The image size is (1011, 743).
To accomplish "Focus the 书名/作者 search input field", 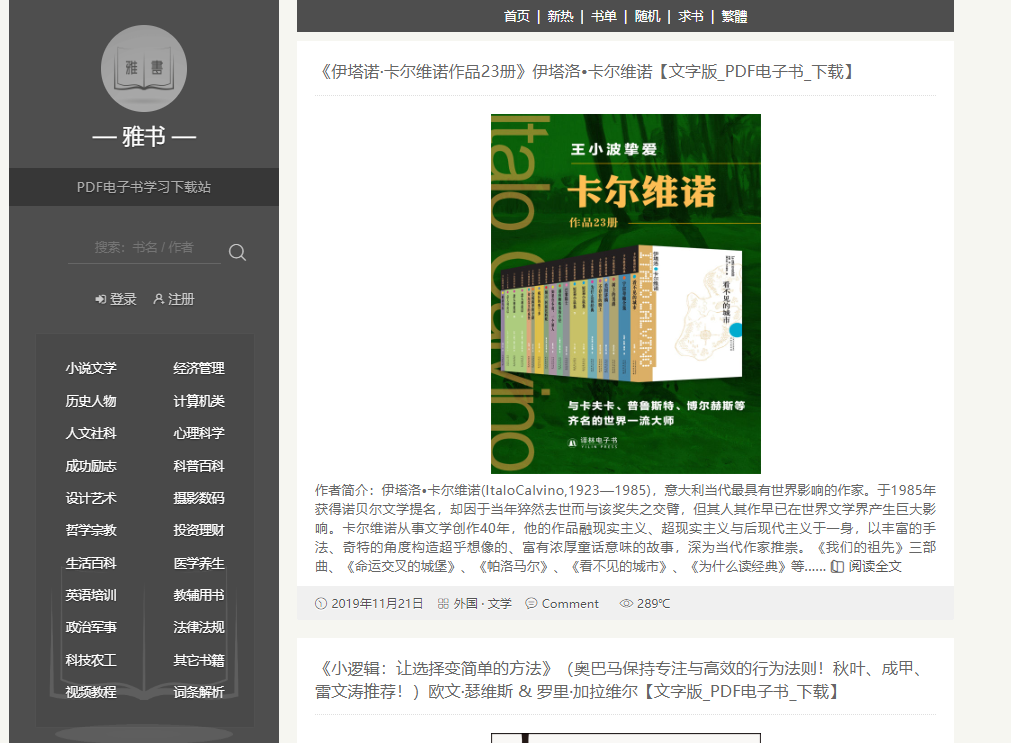I will (144, 248).
